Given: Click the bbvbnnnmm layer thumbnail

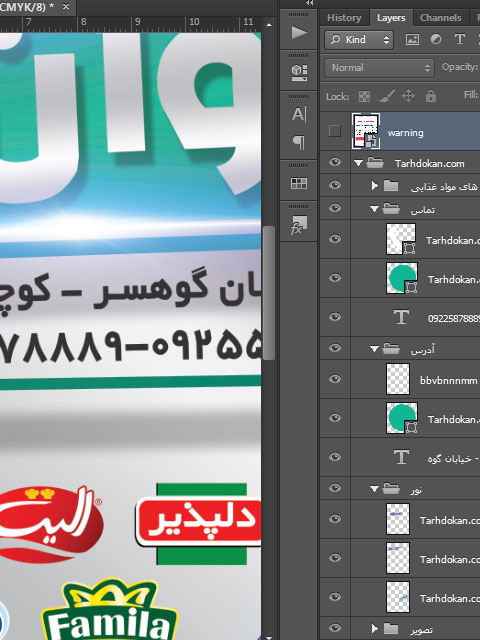Looking at the screenshot, I should [x=398, y=379].
